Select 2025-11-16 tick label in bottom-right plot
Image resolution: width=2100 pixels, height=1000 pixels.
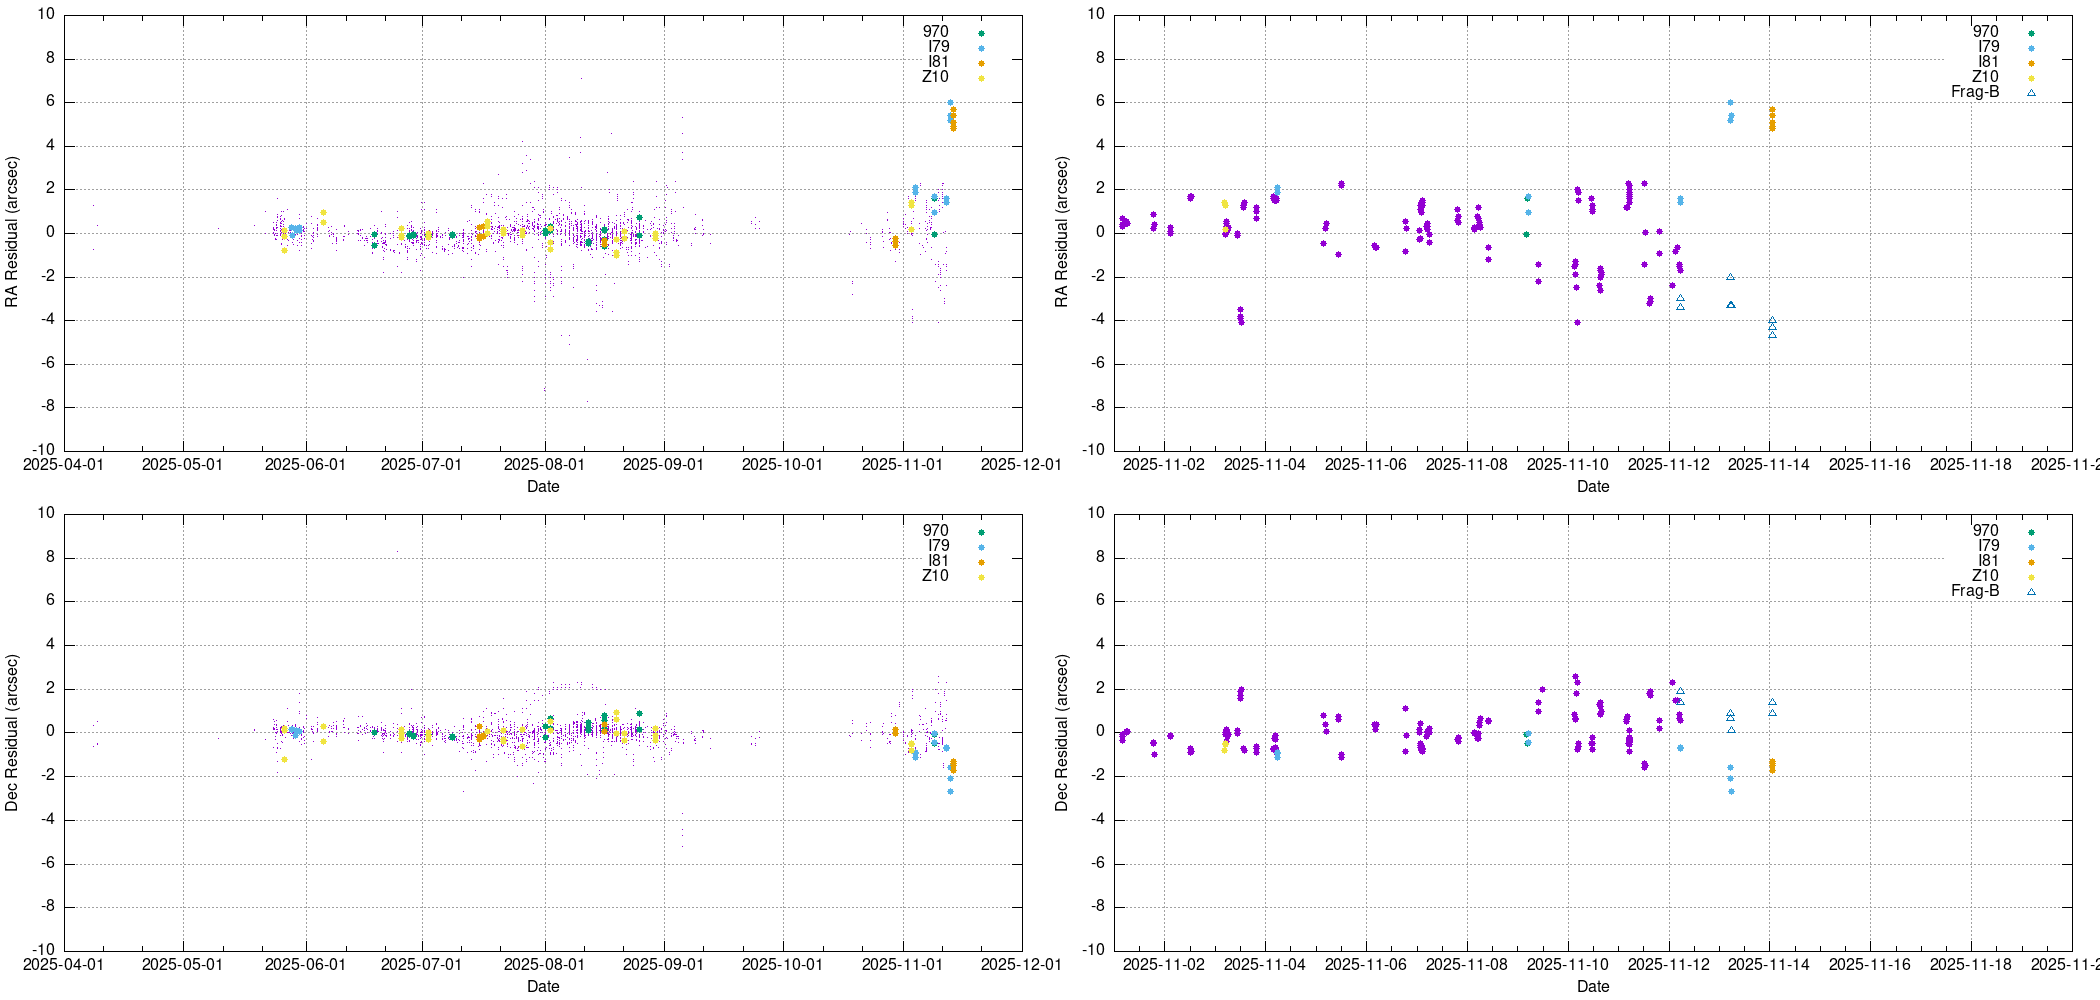1869,964
